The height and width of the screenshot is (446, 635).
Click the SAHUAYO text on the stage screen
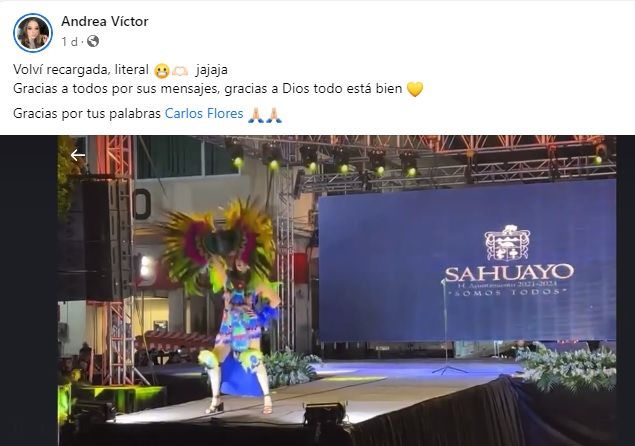509,273
